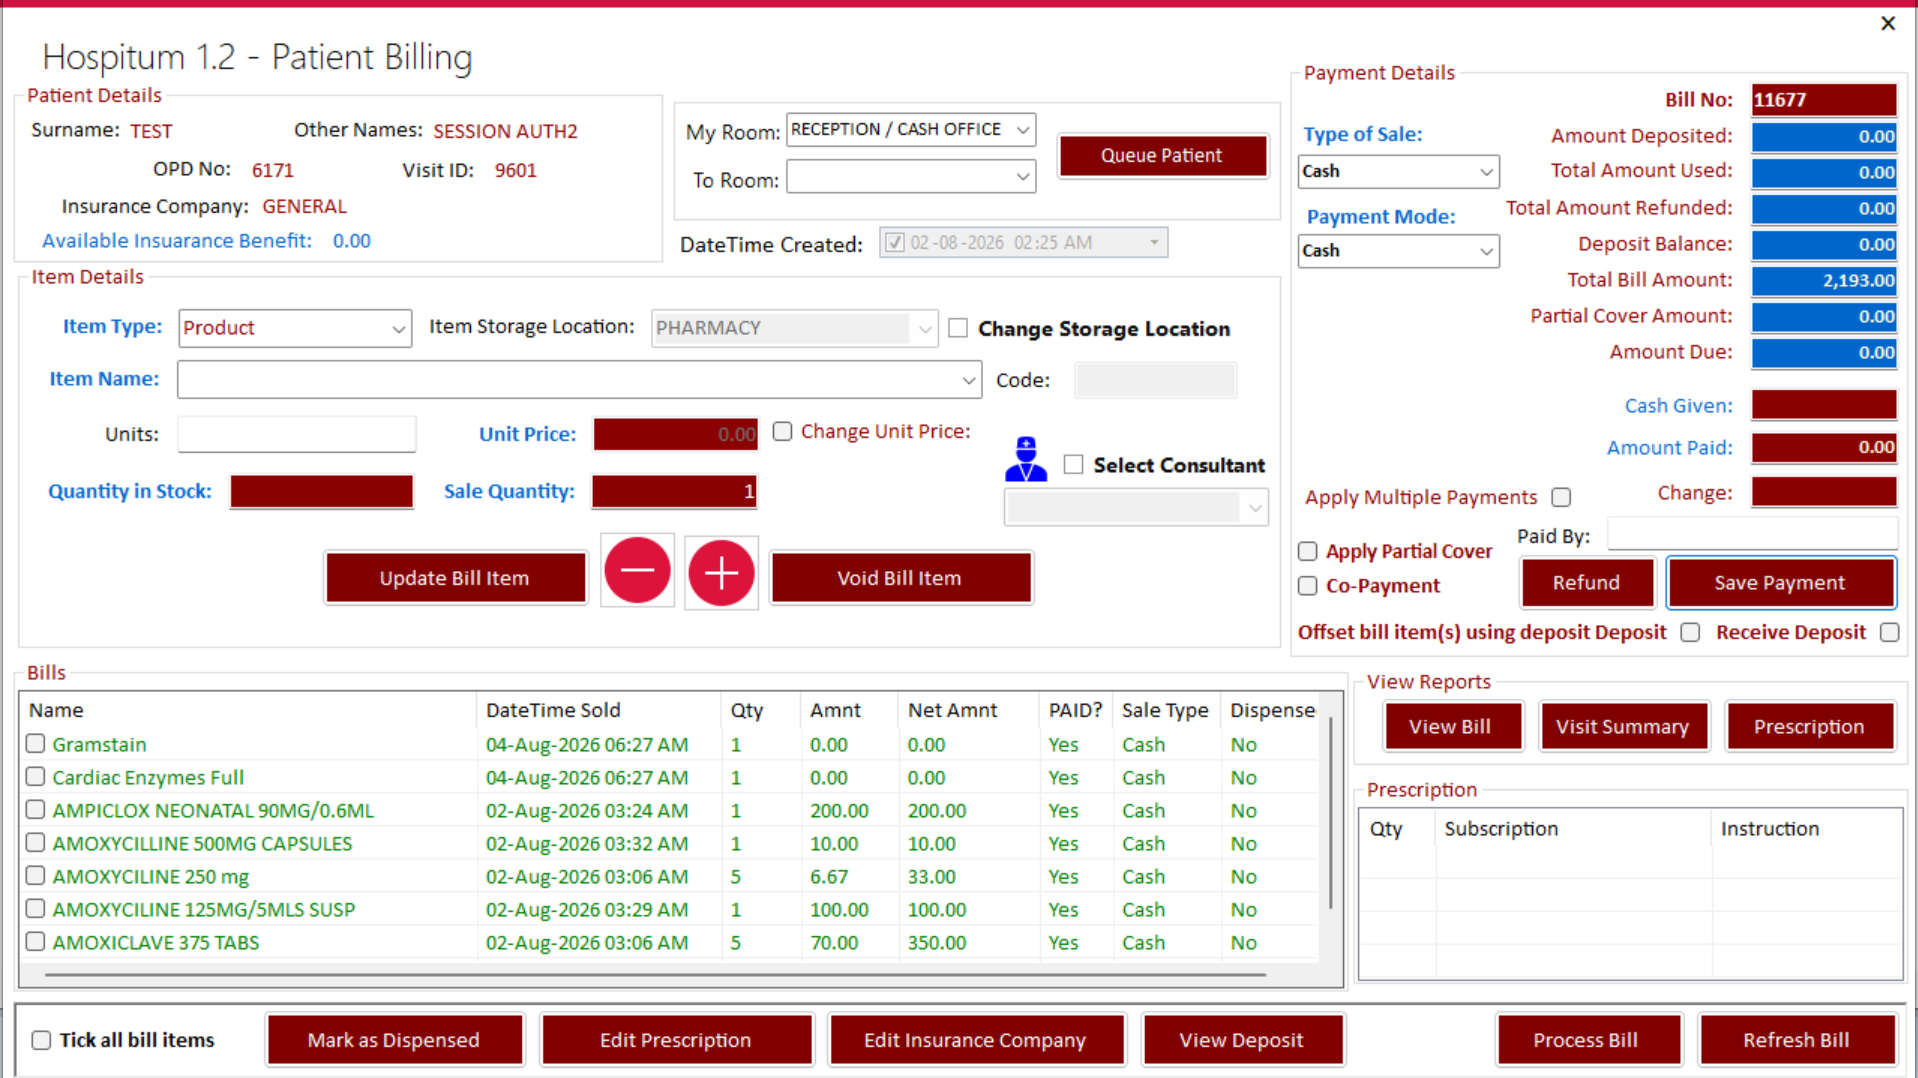Click the Cash Given input field
Image resolution: width=1918 pixels, height=1078 pixels.
tap(1824, 405)
